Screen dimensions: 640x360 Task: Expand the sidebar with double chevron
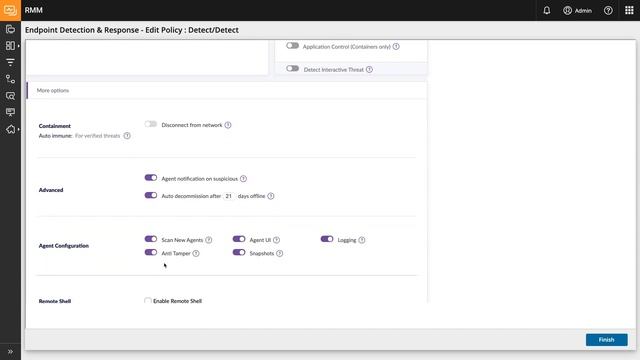click(x=10, y=351)
